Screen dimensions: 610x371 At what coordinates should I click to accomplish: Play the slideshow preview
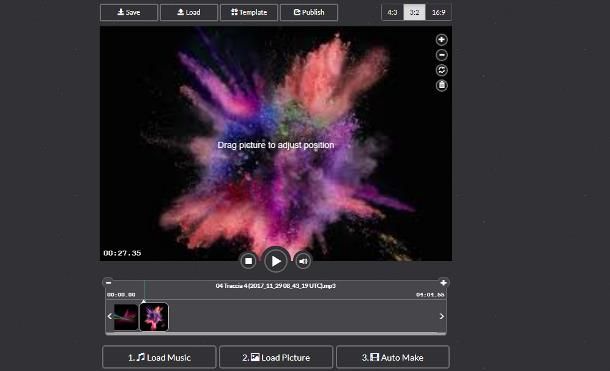pyautogui.click(x=275, y=261)
